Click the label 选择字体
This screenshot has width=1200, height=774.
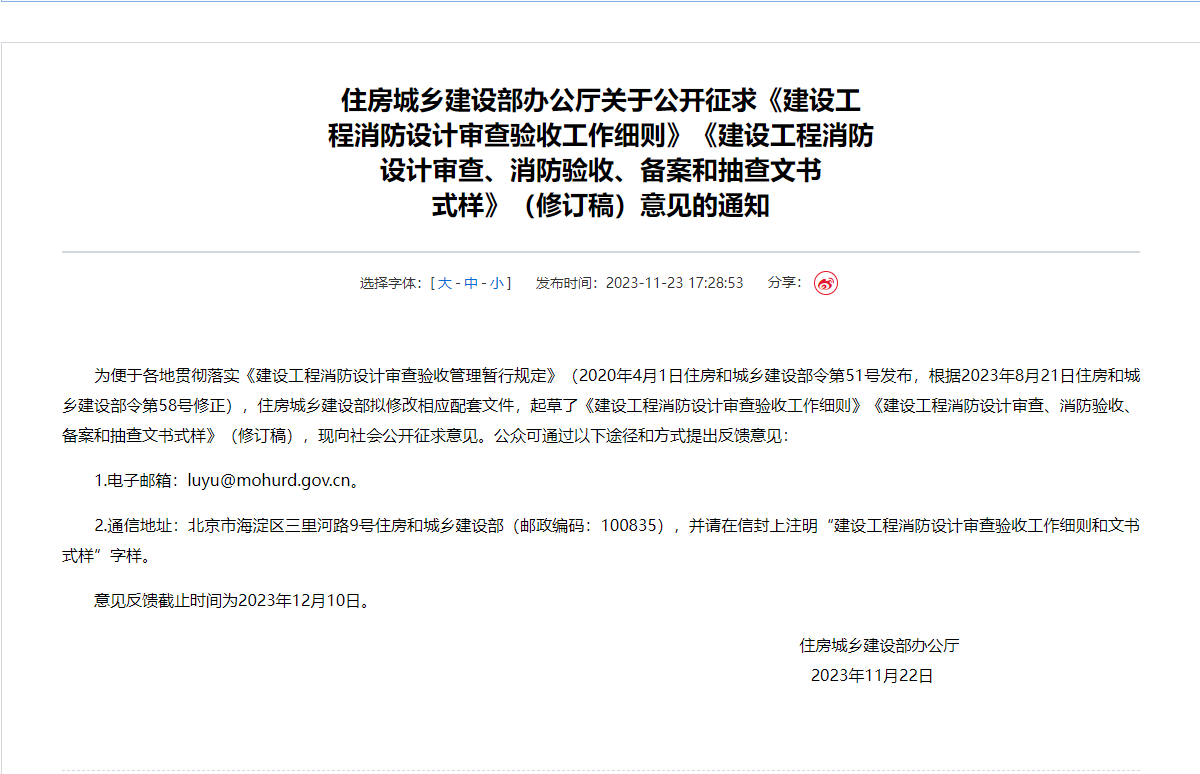click(389, 283)
